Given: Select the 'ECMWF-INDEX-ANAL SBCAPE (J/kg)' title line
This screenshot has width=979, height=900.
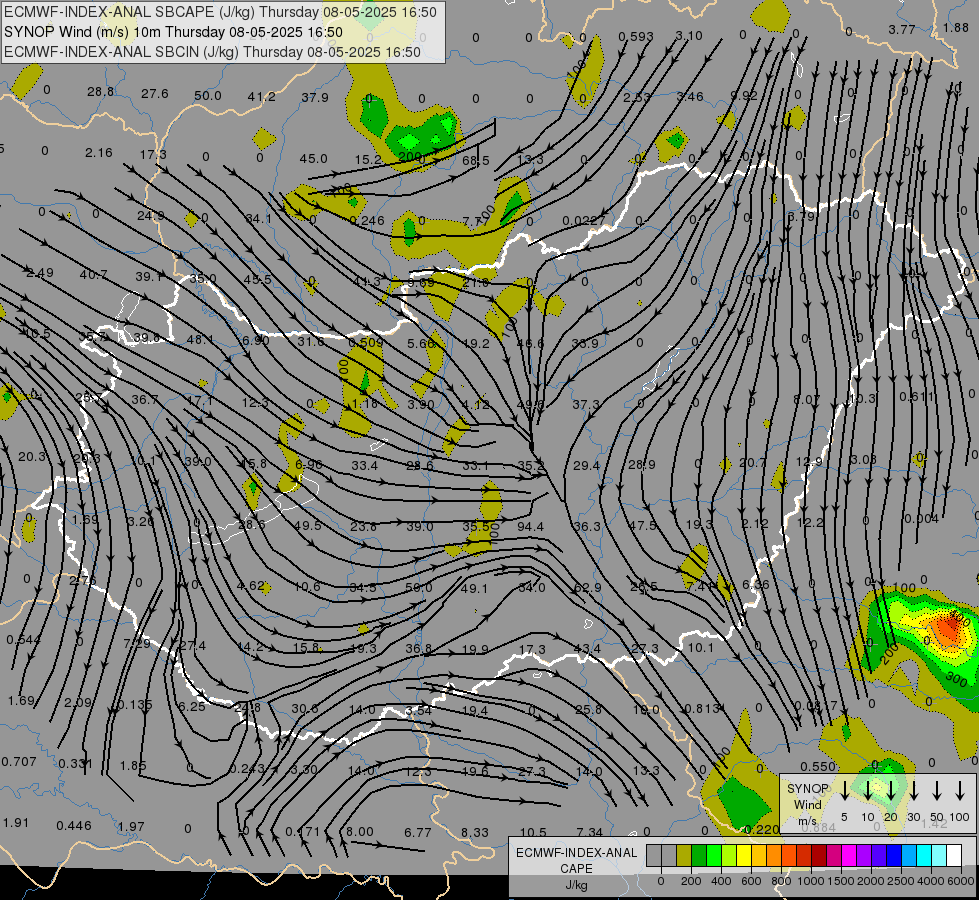Looking at the screenshot, I should pyautogui.click(x=220, y=12).
